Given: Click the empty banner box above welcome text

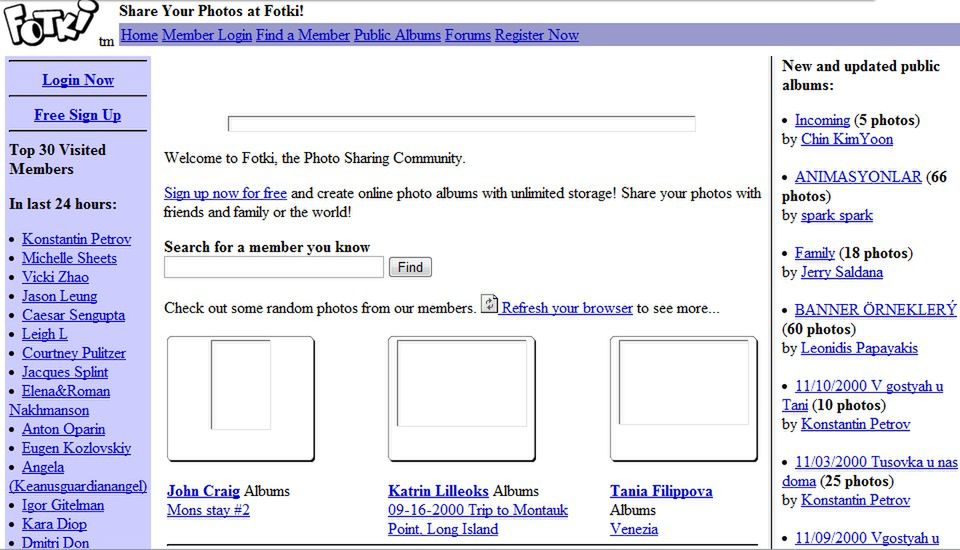Looking at the screenshot, I should point(462,124).
